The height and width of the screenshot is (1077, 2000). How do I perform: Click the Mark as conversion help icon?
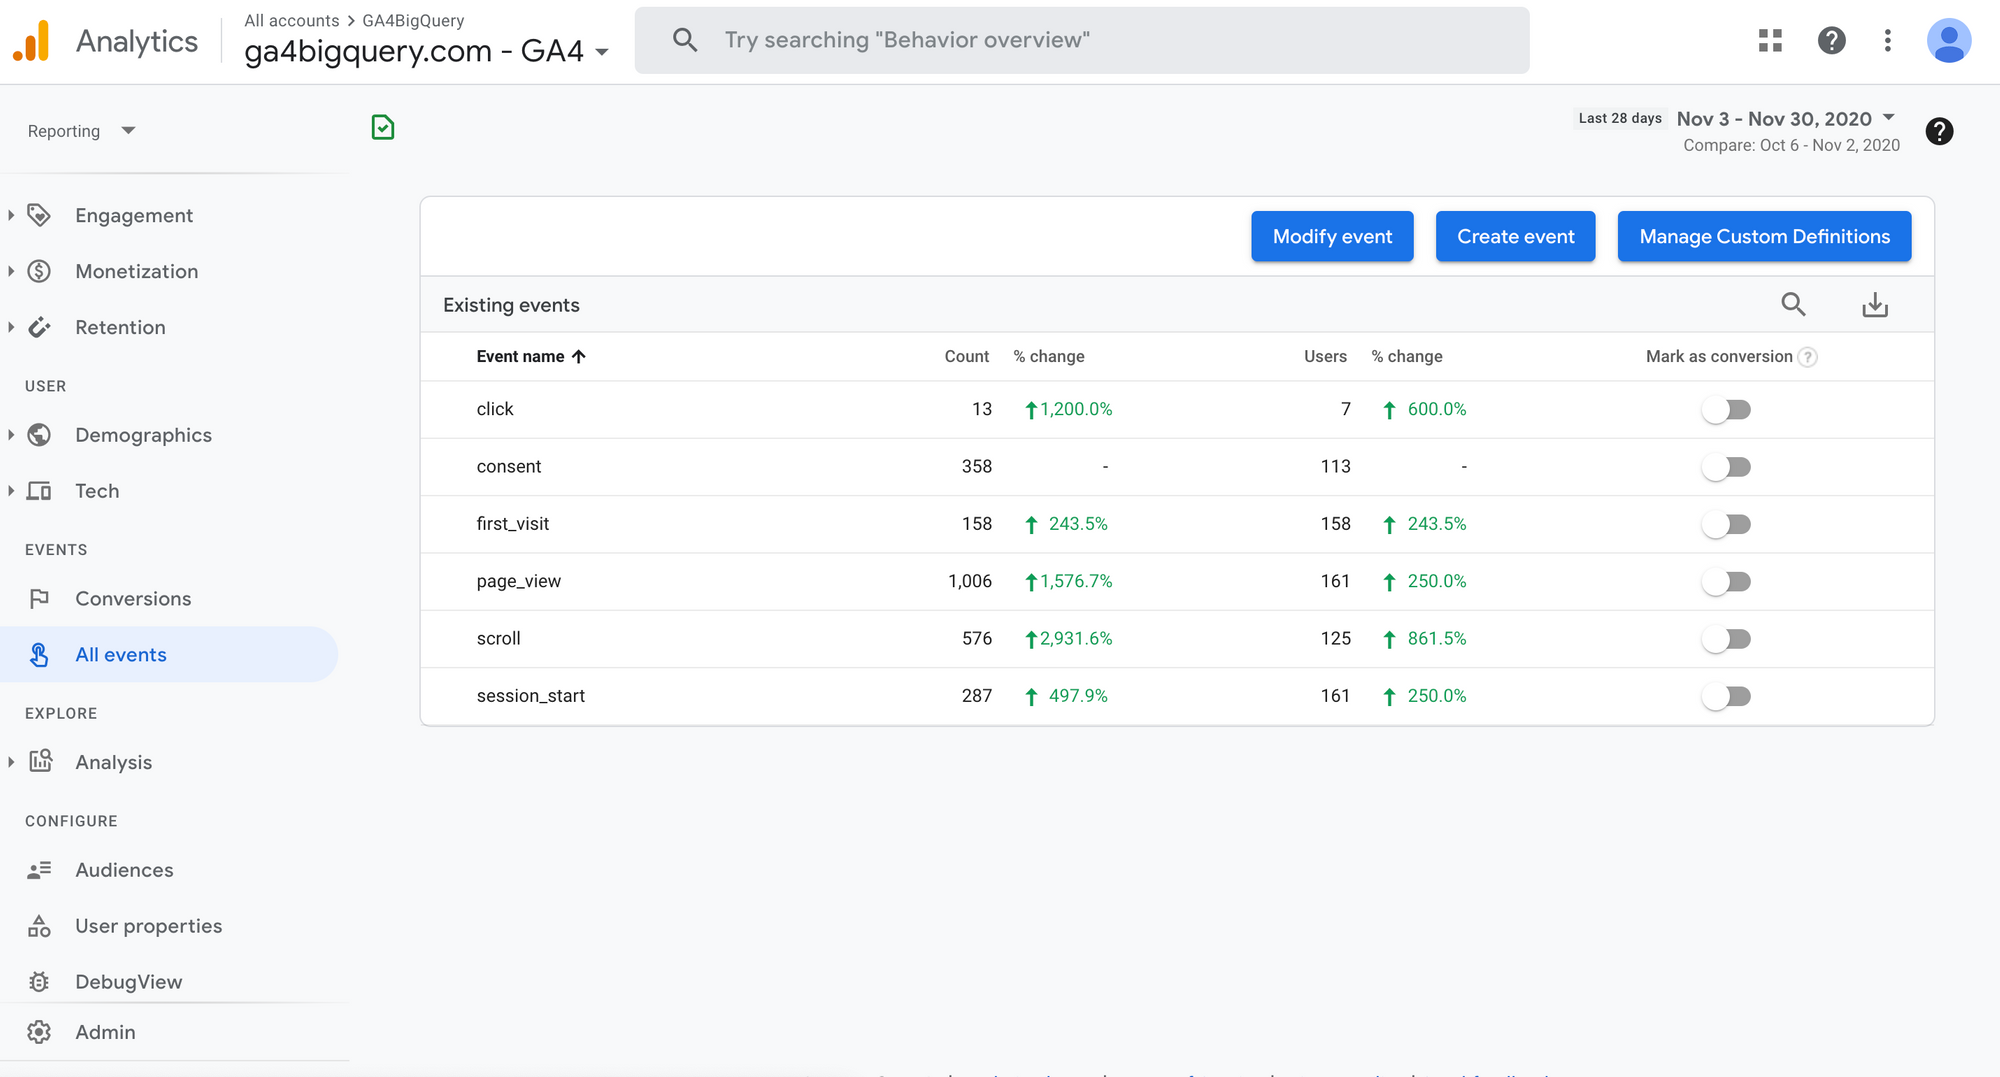1807,357
